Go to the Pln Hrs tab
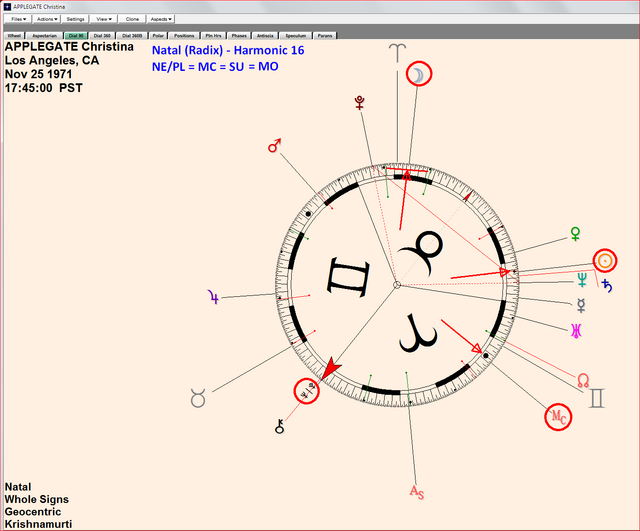The image size is (640, 531). coord(213,36)
